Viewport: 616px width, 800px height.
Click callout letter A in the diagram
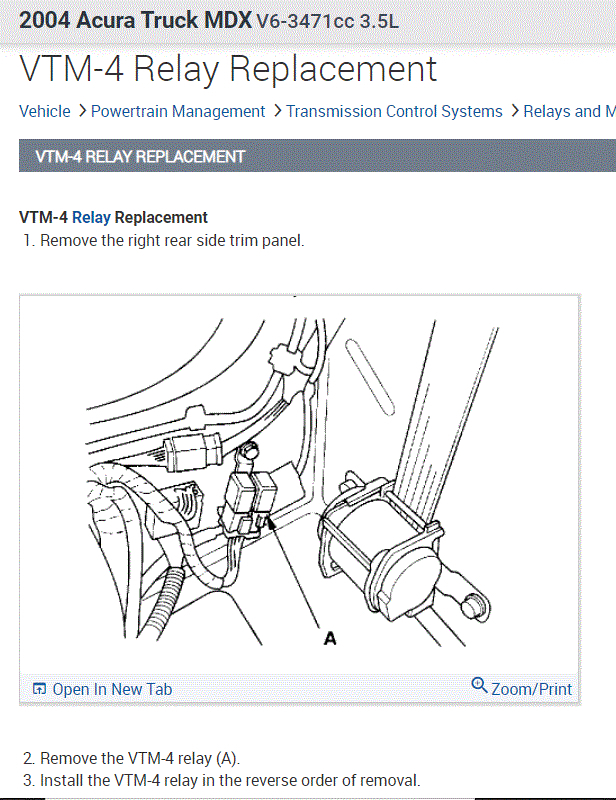(330, 638)
